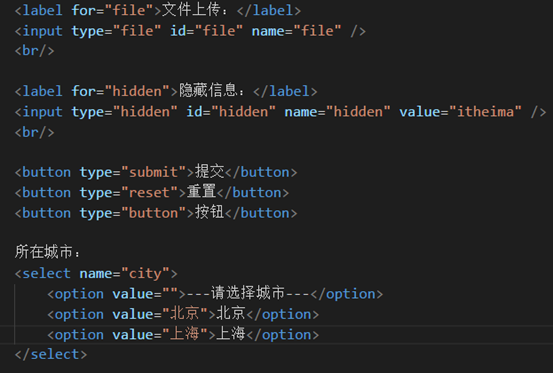The height and width of the screenshot is (373, 553).
Task: Click the submit button line text "提交"
Action: coord(210,172)
